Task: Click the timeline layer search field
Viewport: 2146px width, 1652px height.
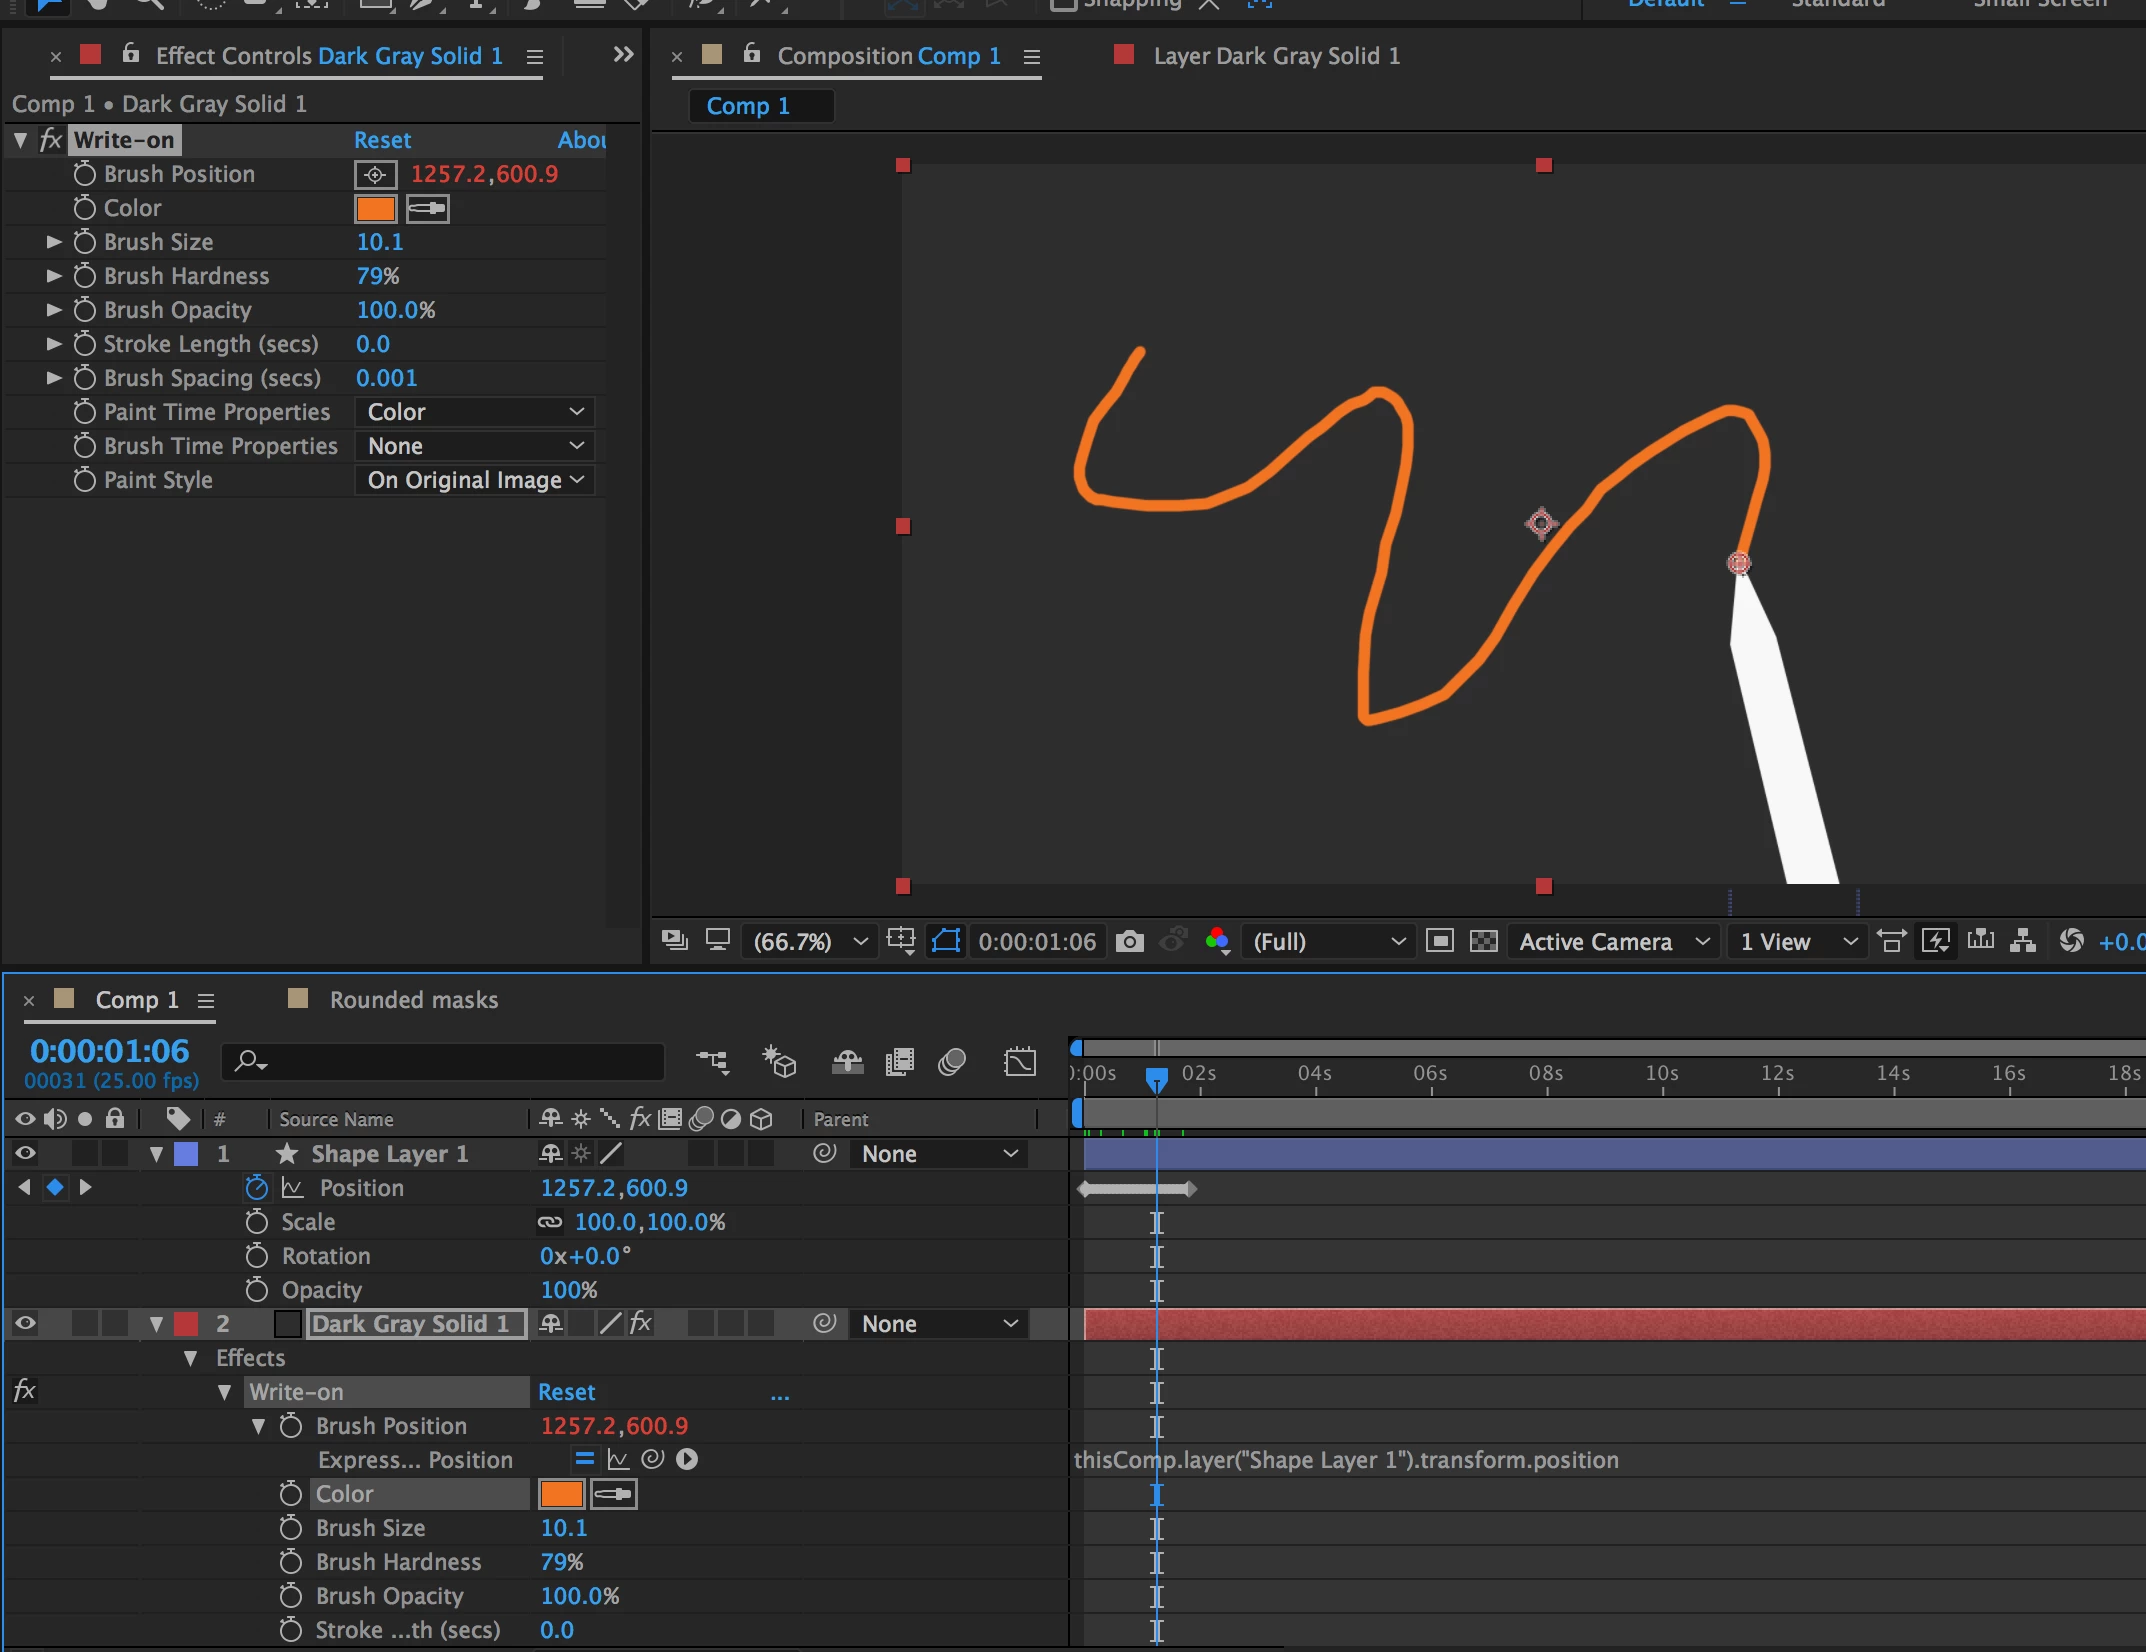Action: click(450, 1061)
